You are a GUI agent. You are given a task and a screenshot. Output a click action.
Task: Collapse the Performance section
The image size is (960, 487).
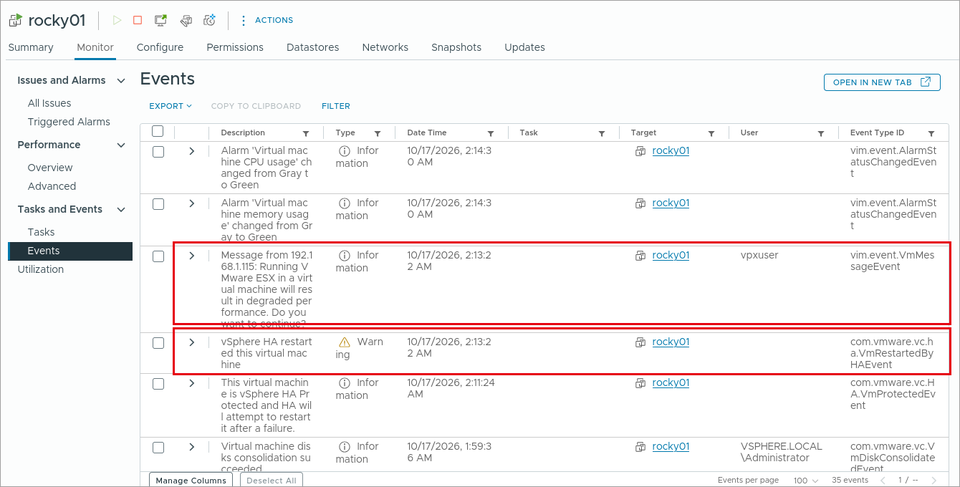click(x=121, y=145)
